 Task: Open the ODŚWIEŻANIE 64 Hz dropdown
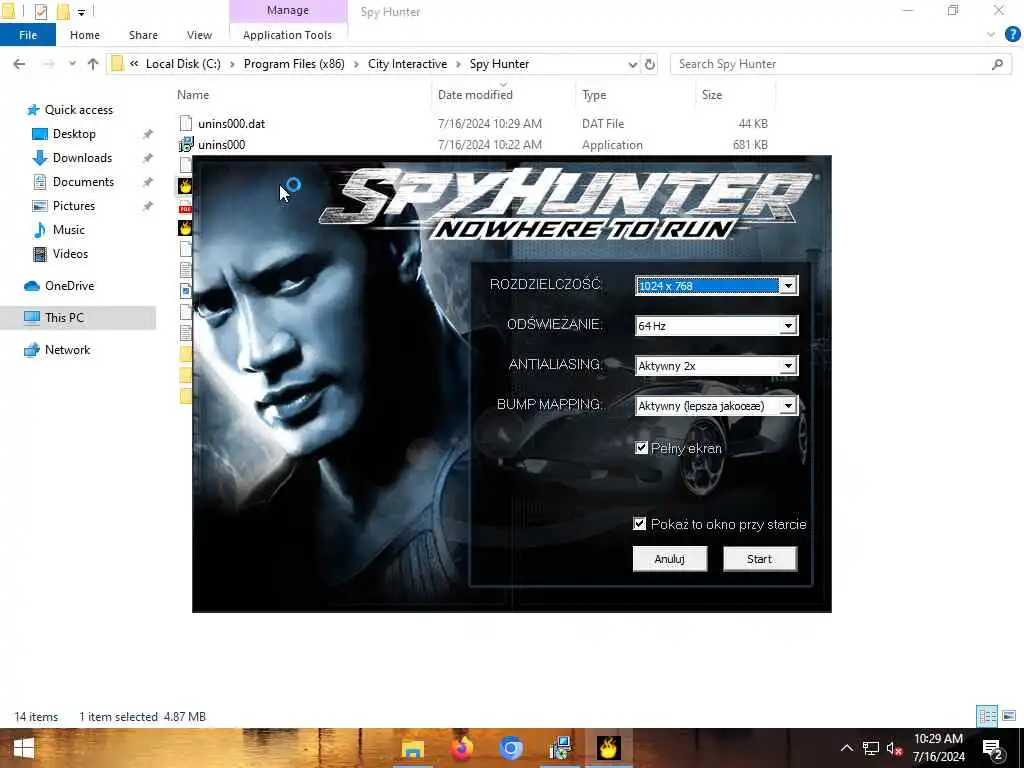788,325
